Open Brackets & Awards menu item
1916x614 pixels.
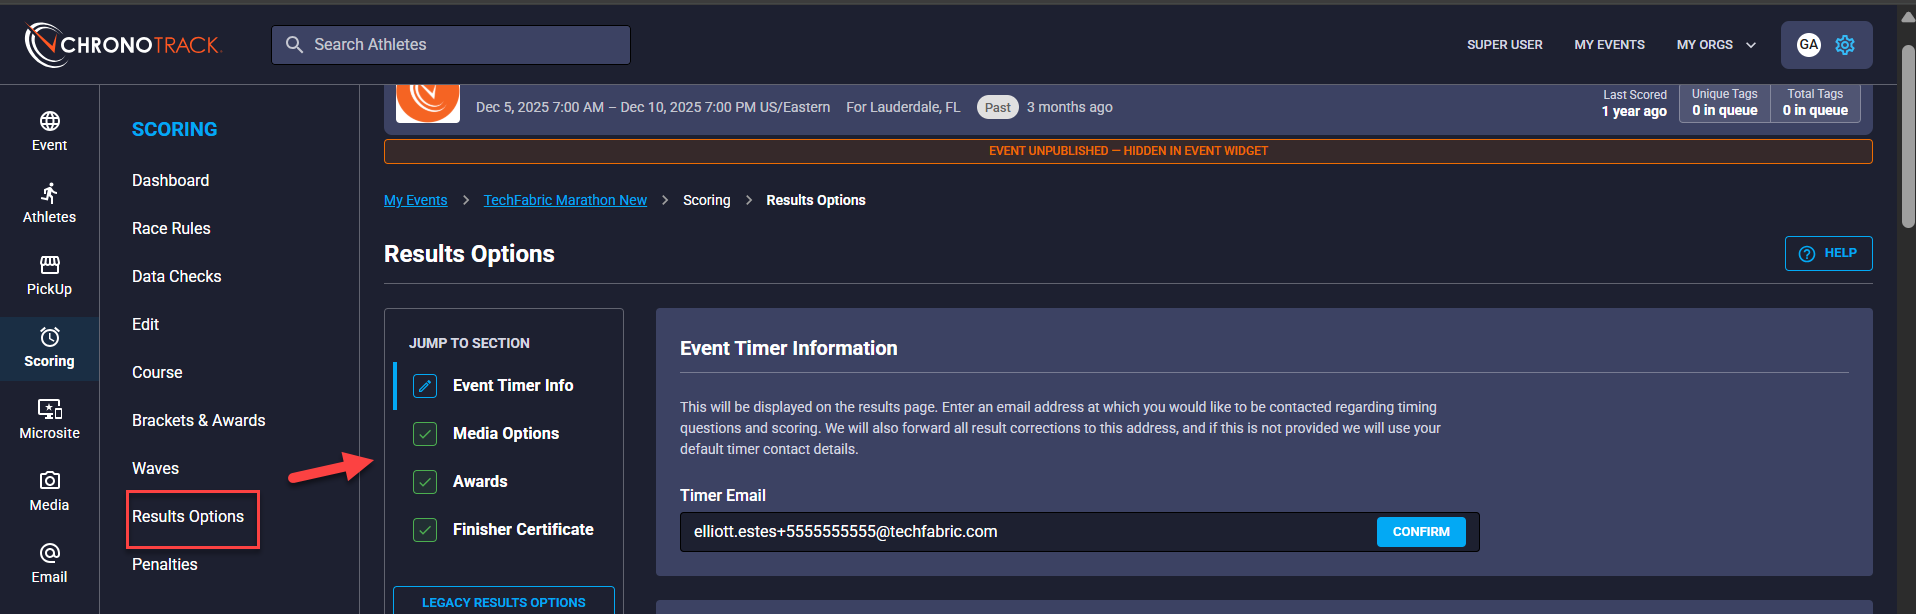click(198, 420)
